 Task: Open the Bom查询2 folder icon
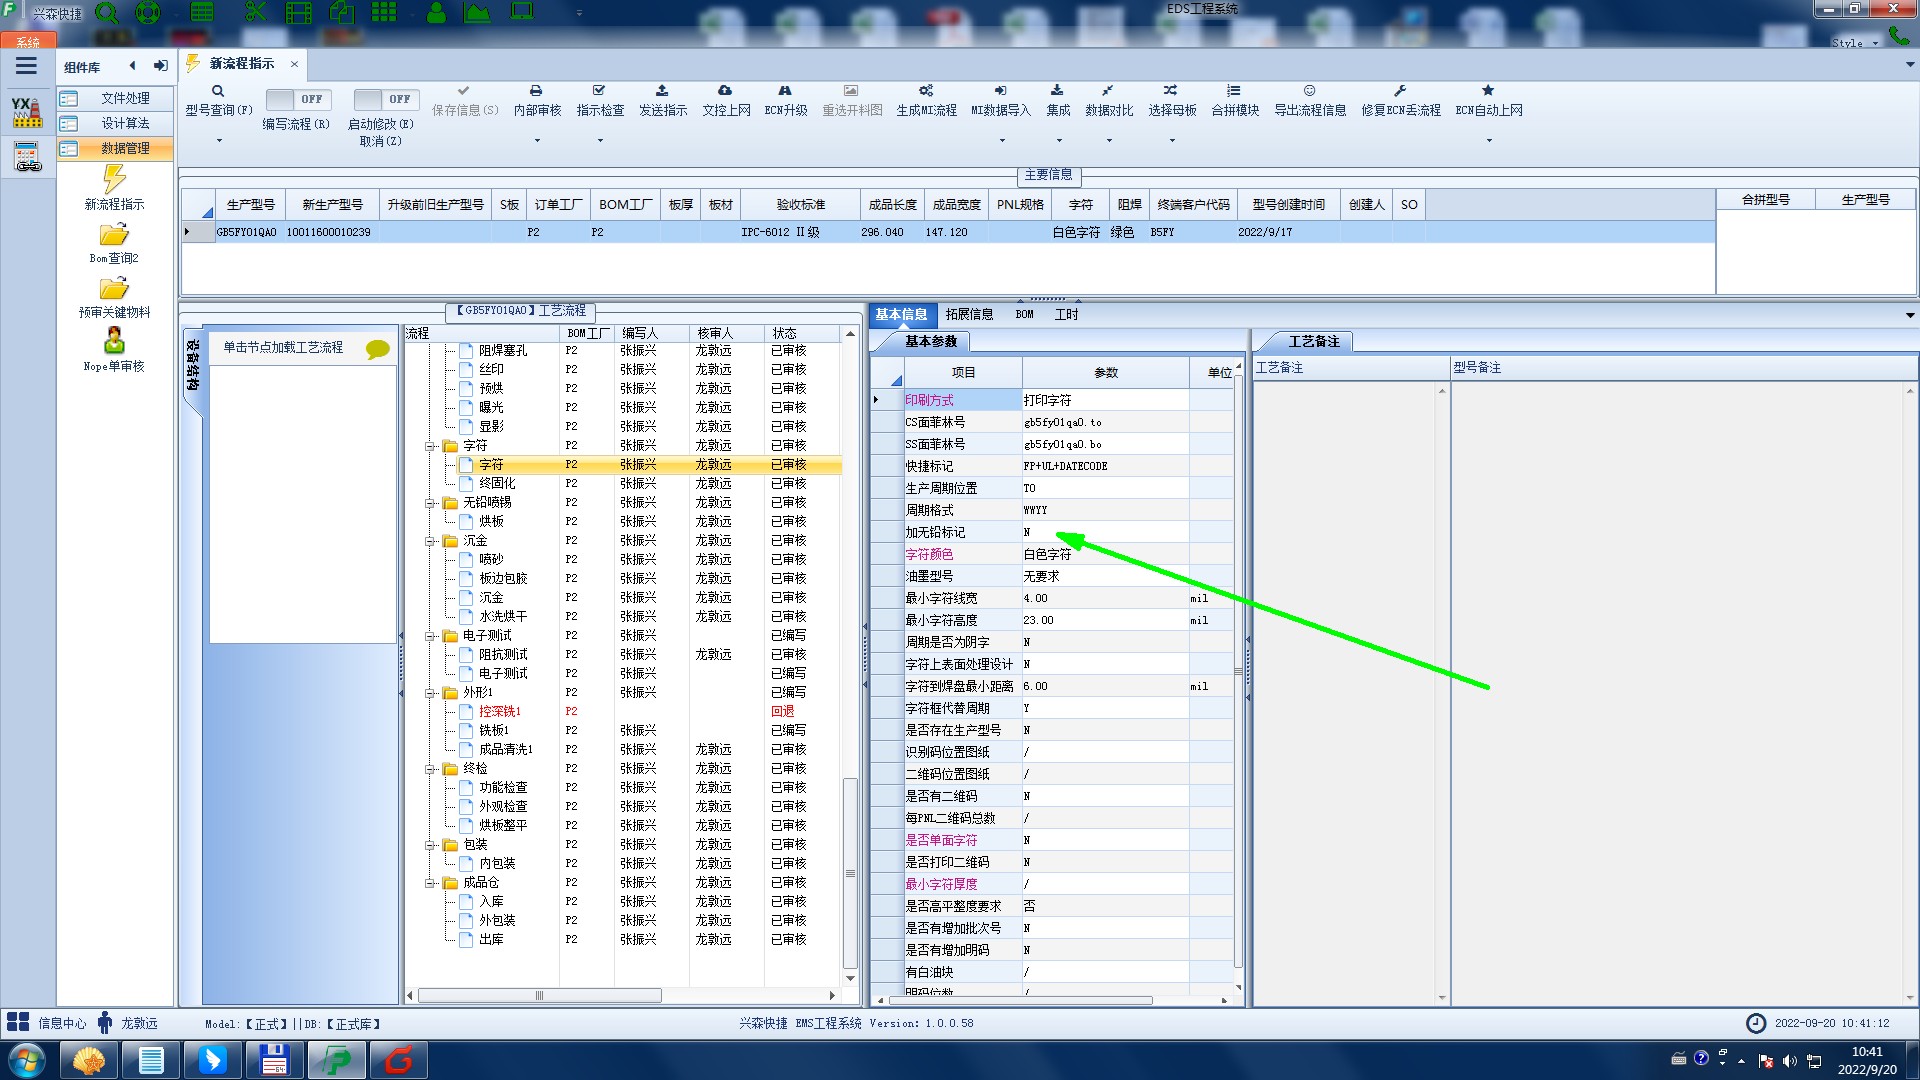click(114, 234)
